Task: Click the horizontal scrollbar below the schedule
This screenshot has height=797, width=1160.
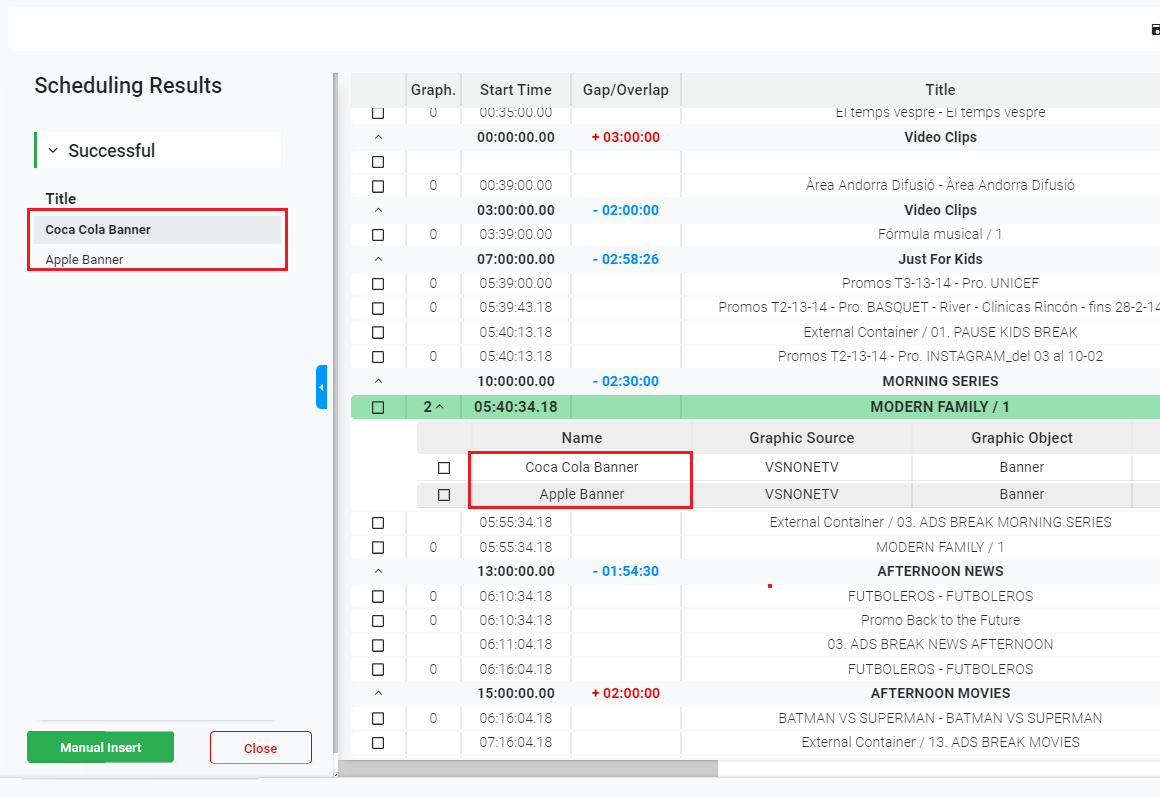Action: [x=528, y=768]
